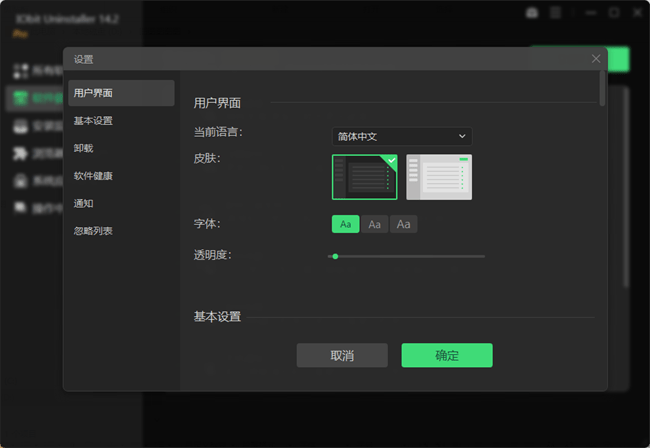Click the green transparency slider handle

(x=335, y=257)
